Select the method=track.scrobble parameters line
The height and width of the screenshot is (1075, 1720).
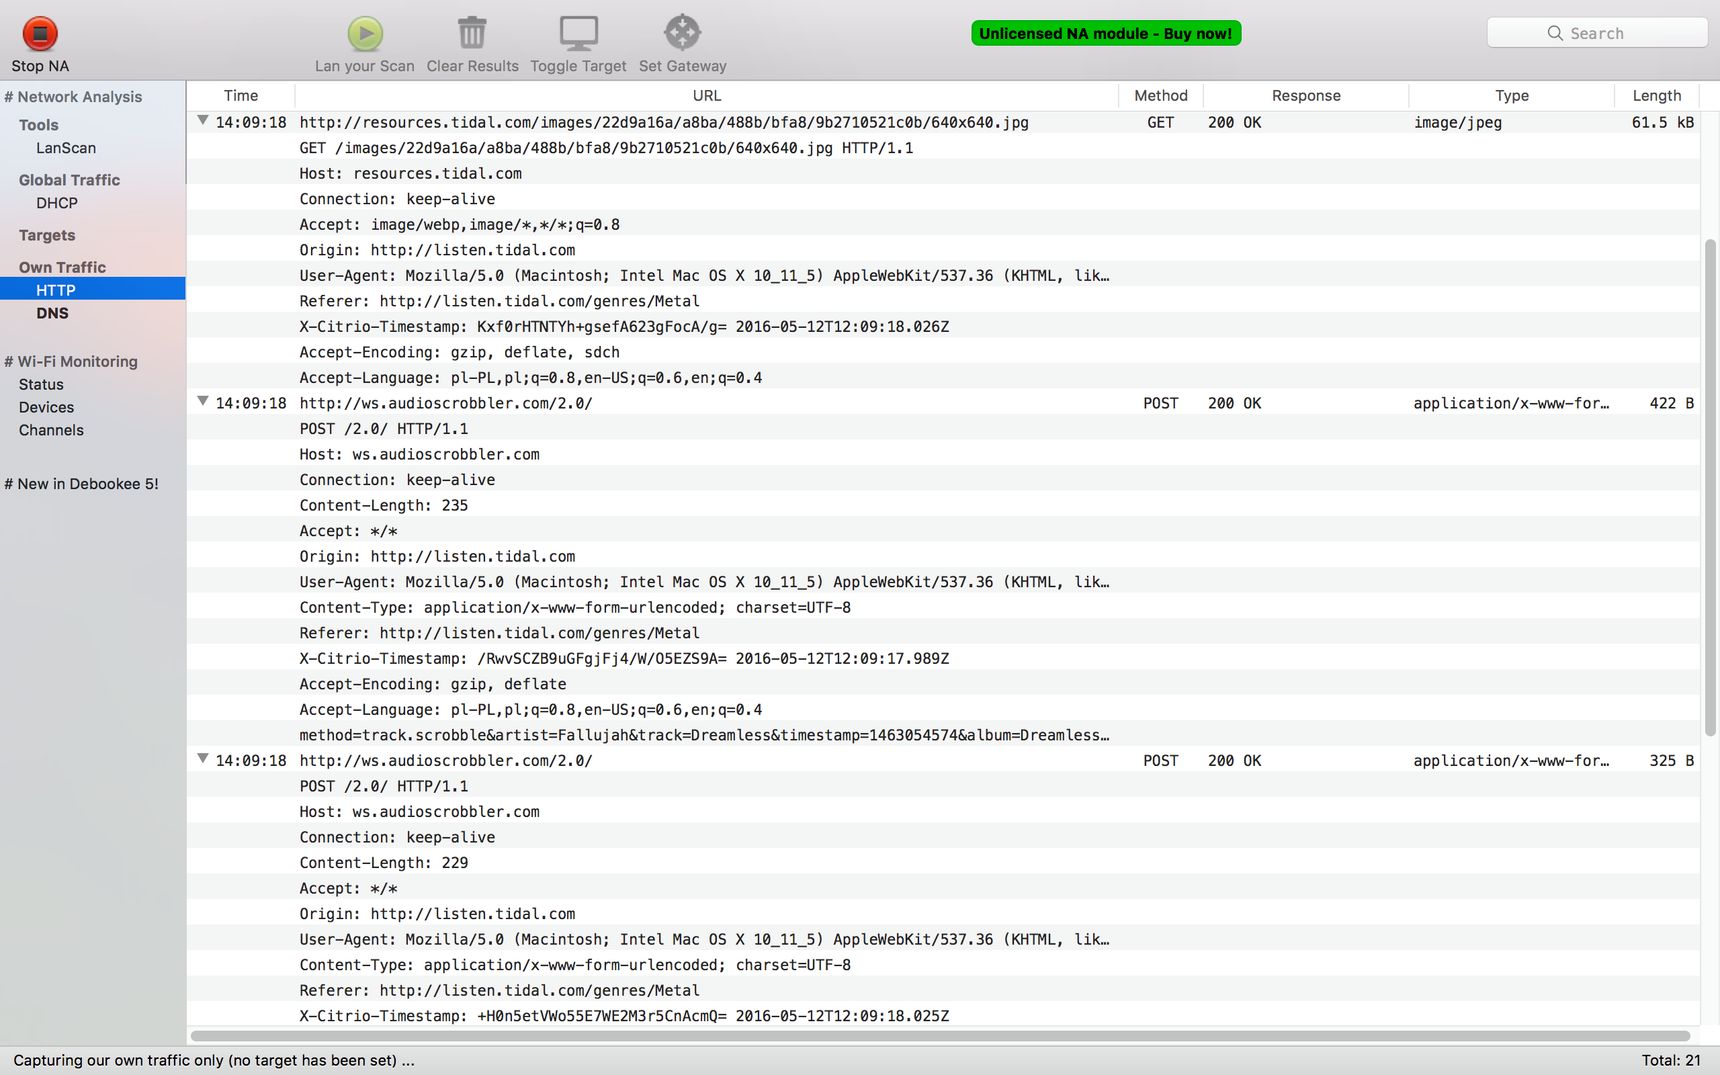(x=704, y=735)
